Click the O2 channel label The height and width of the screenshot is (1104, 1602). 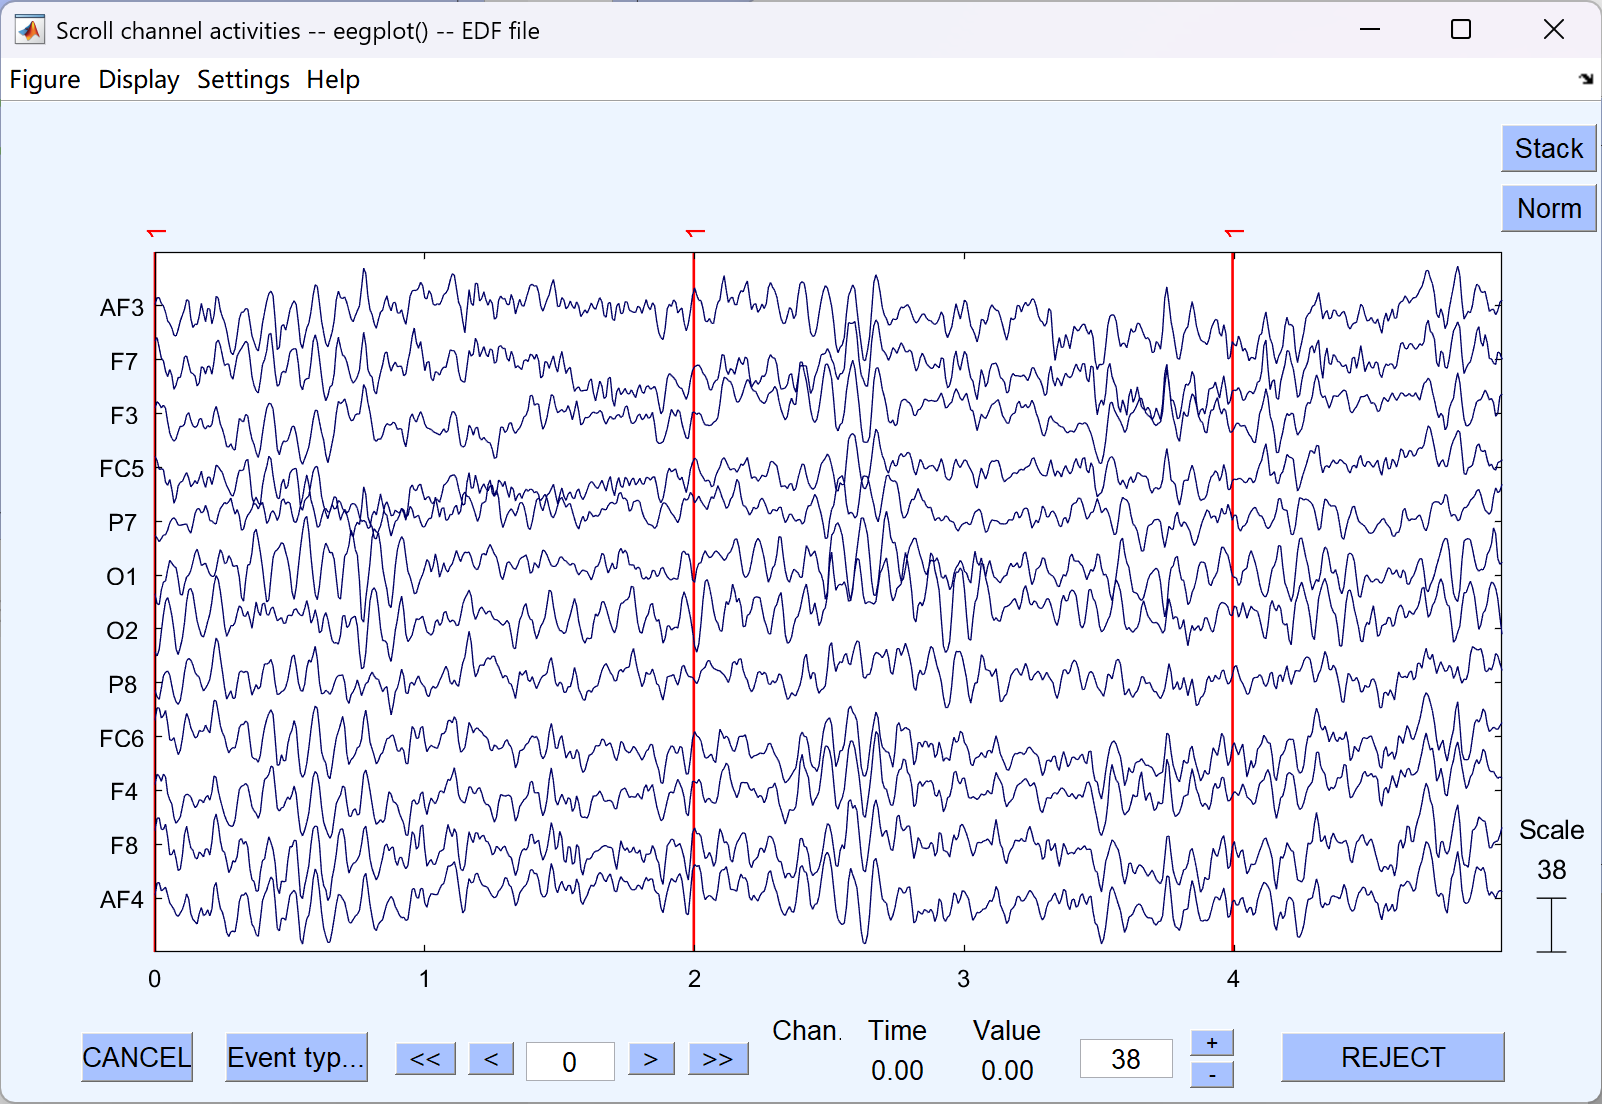(x=122, y=631)
